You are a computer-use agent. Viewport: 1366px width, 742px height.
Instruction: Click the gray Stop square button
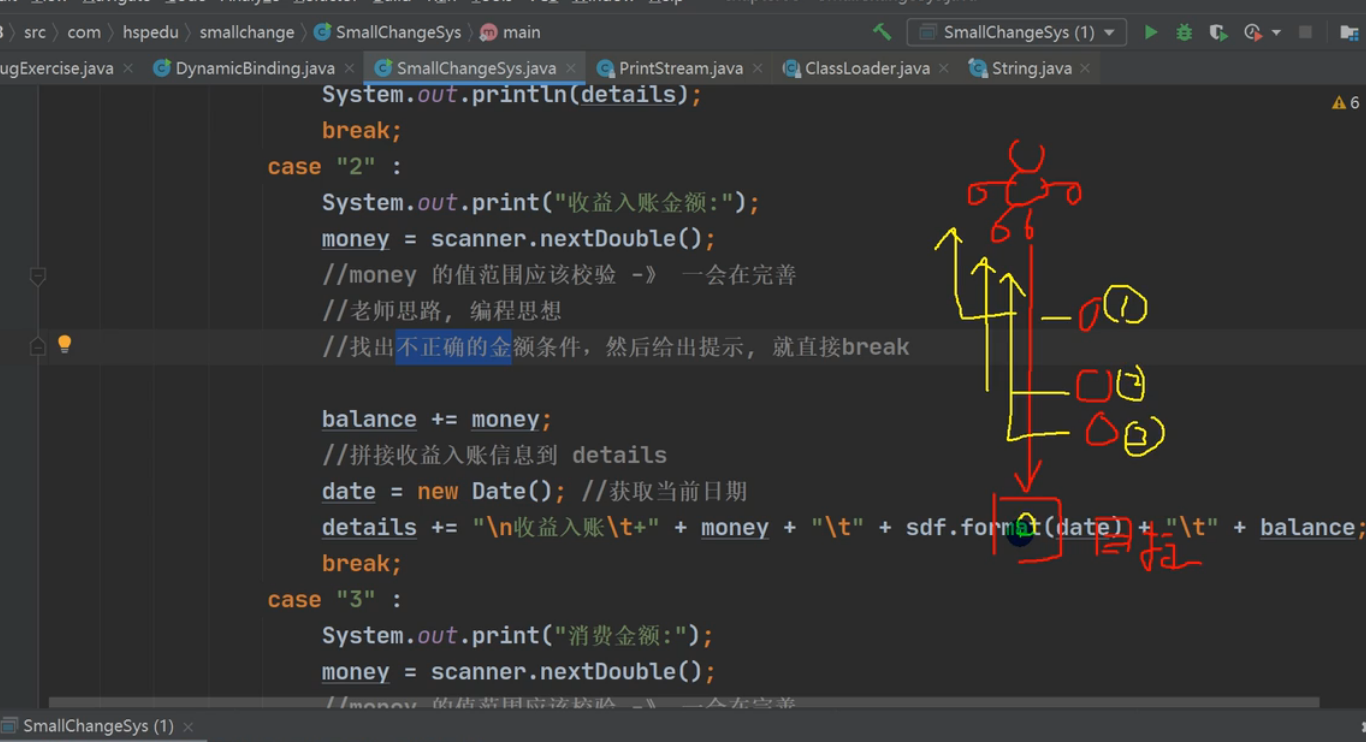coord(1305,32)
